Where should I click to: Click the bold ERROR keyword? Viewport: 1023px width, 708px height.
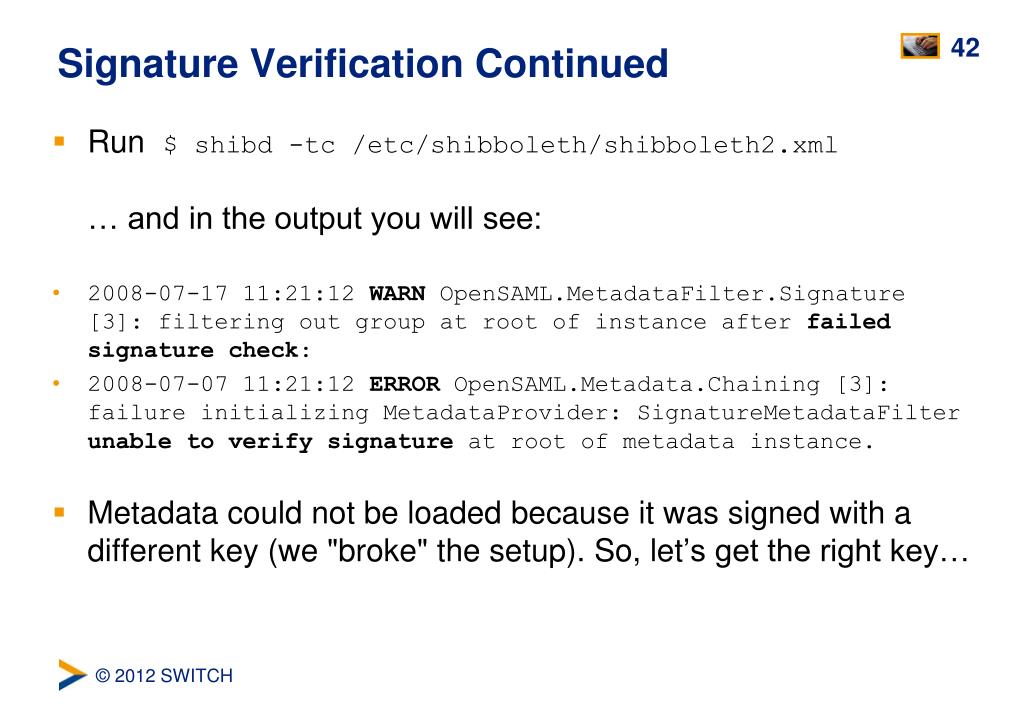405,384
